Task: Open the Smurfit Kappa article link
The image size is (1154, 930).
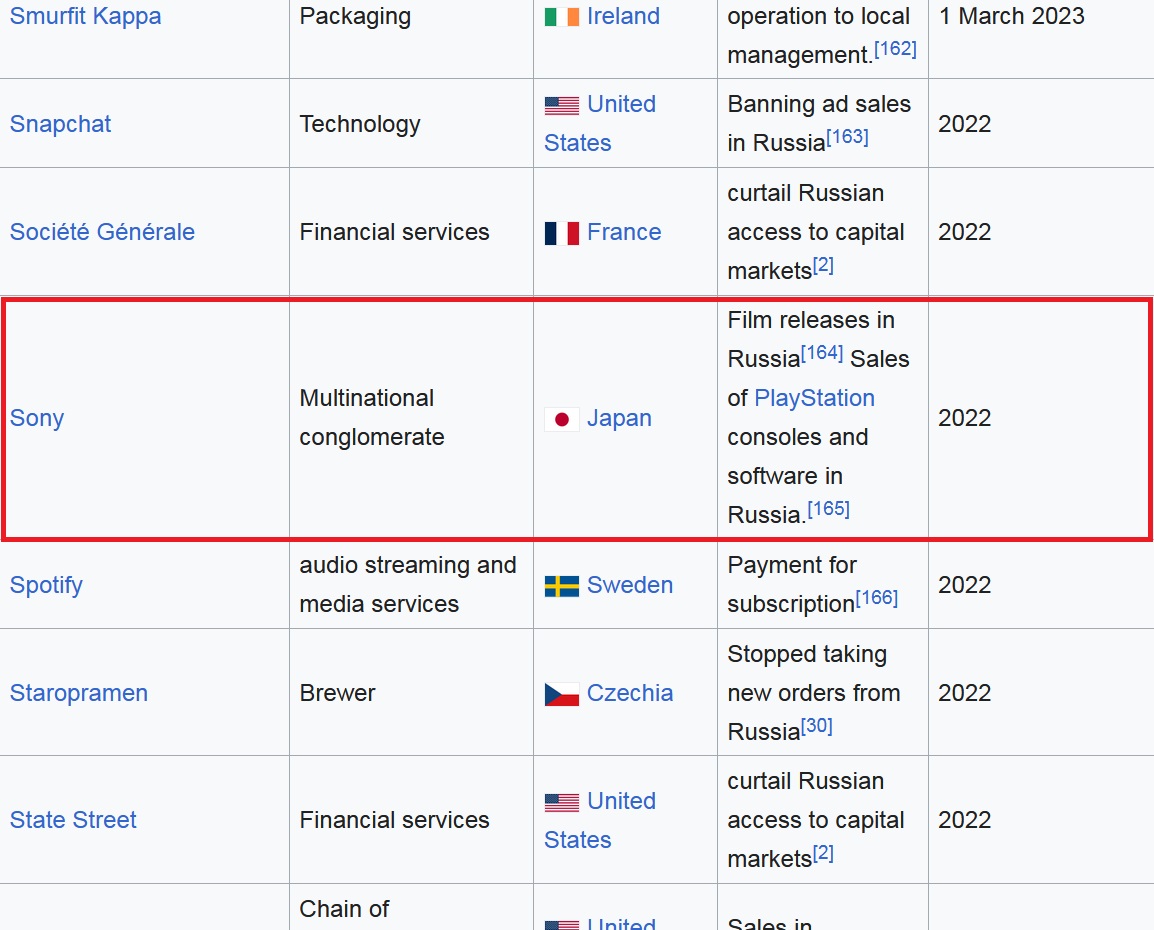Action: tap(85, 15)
